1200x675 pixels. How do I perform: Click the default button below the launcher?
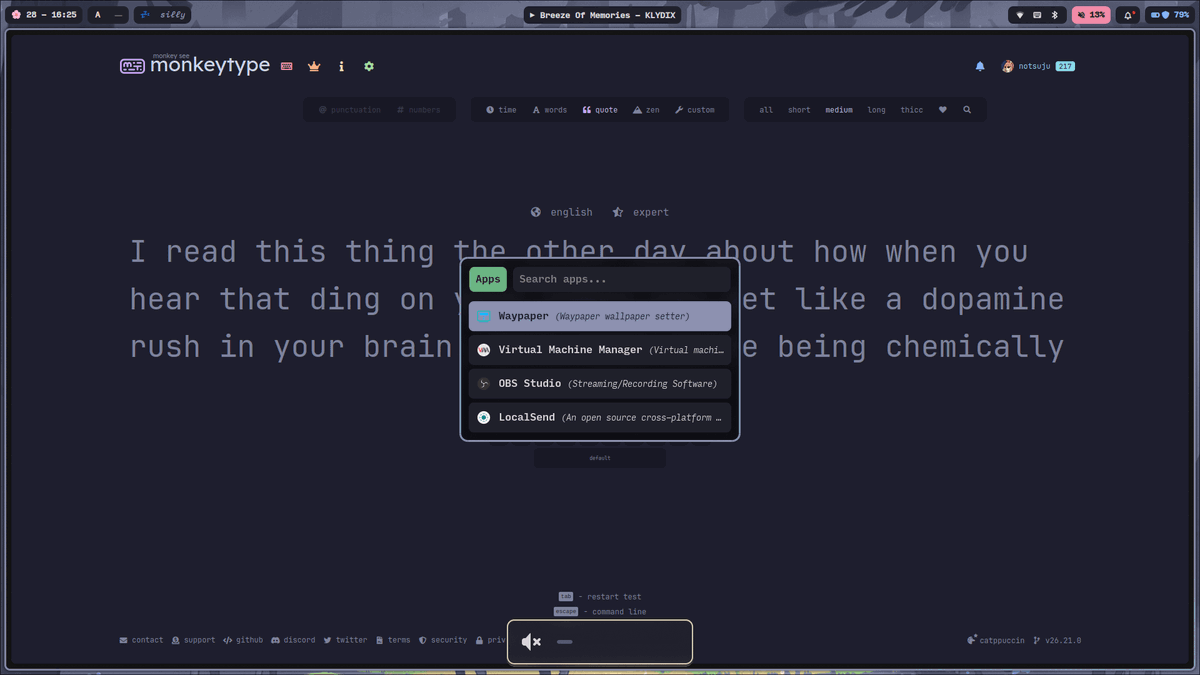600,458
